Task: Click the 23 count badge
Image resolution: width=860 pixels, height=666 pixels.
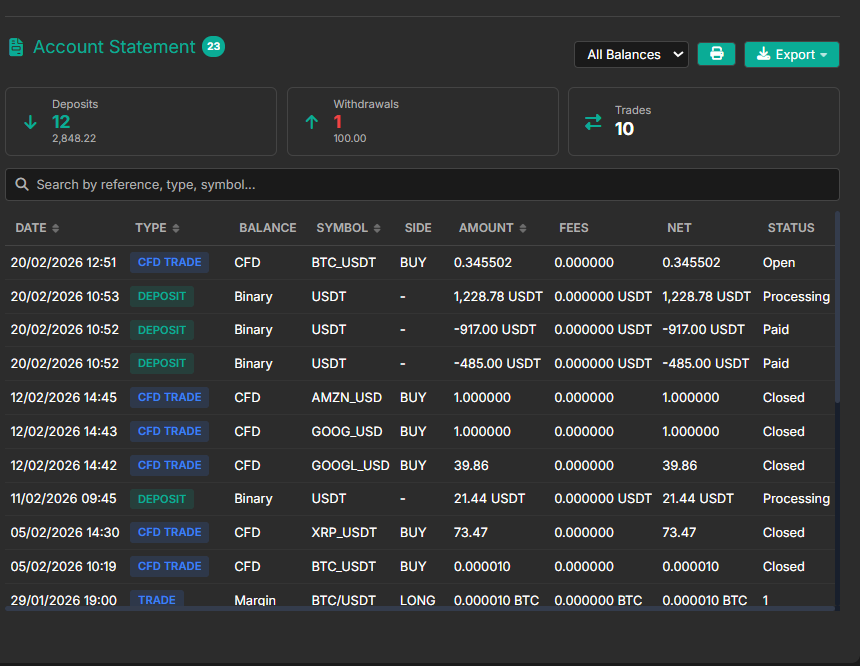Action: [x=213, y=46]
